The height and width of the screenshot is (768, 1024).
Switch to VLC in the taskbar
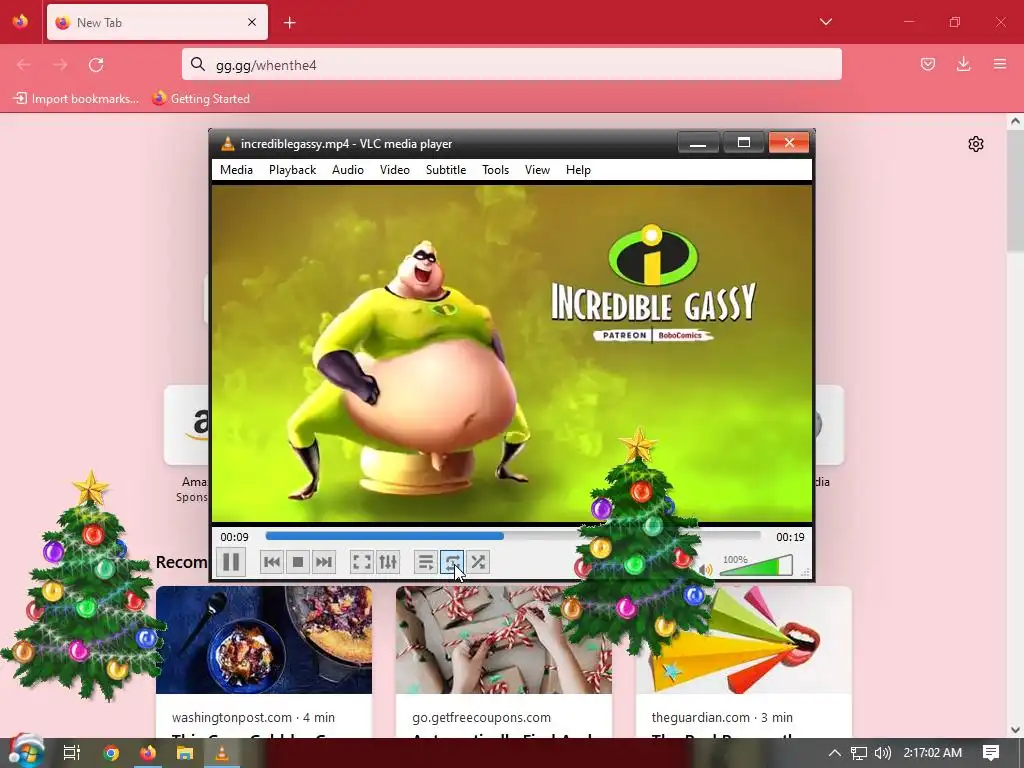(222, 753)
